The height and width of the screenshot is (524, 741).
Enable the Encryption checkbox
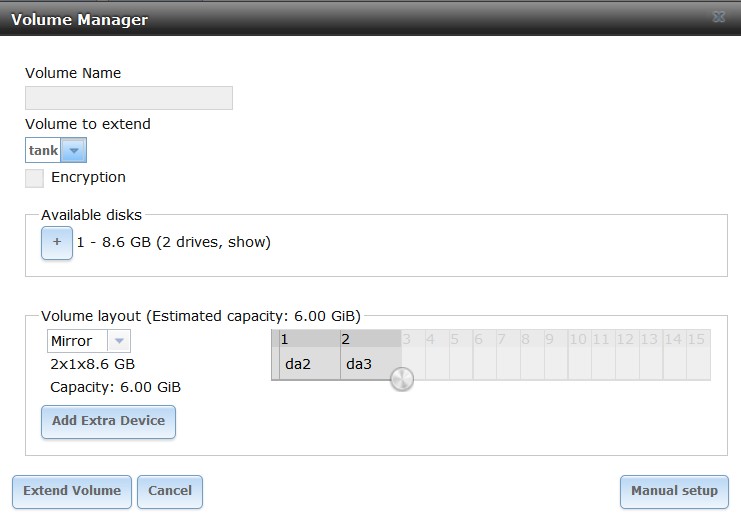(35, 178)
